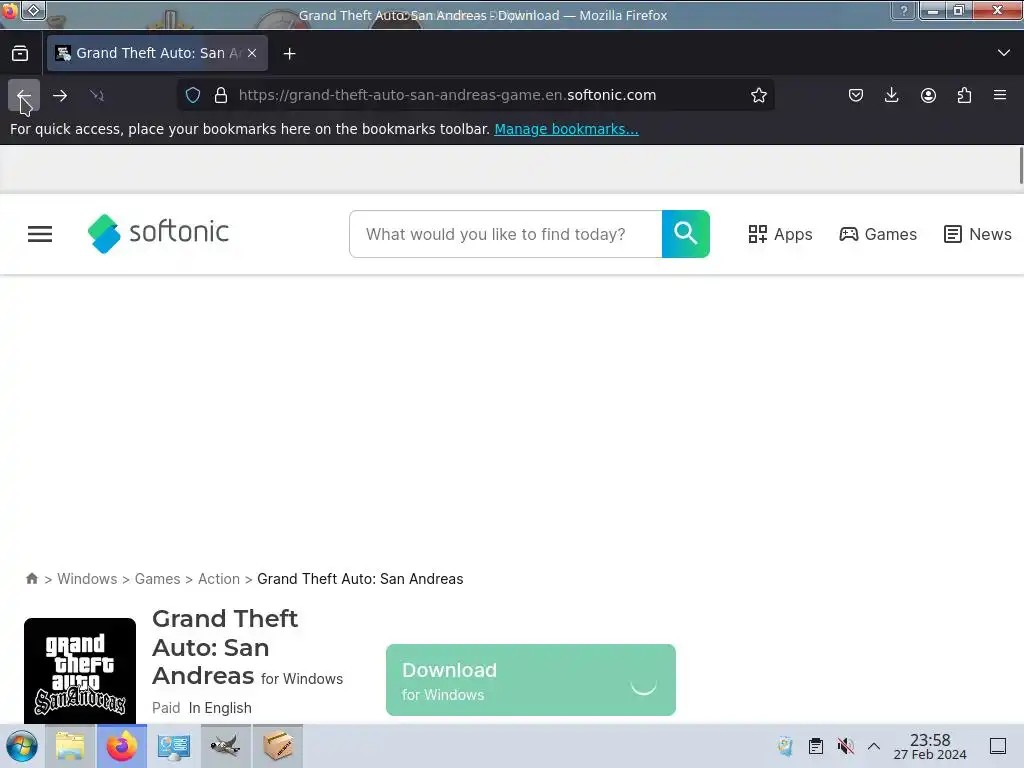This screenshot has height=768, width=1024.
Task: Toggle keep window above pin icon
Action: click(33, 10)
